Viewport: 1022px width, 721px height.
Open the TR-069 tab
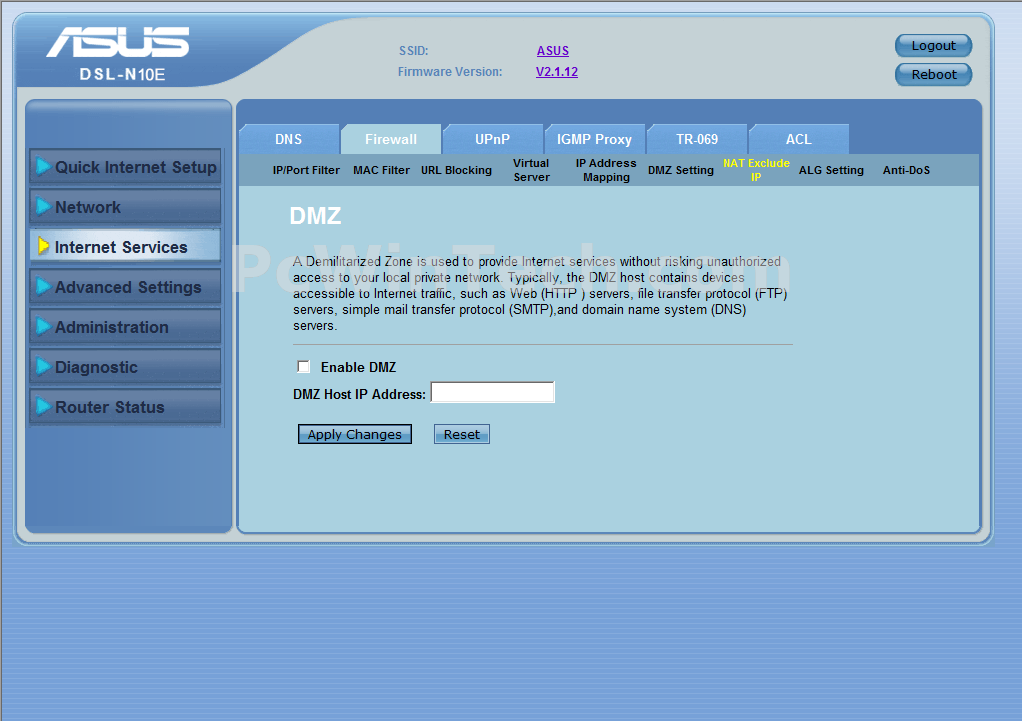(697, 139)
